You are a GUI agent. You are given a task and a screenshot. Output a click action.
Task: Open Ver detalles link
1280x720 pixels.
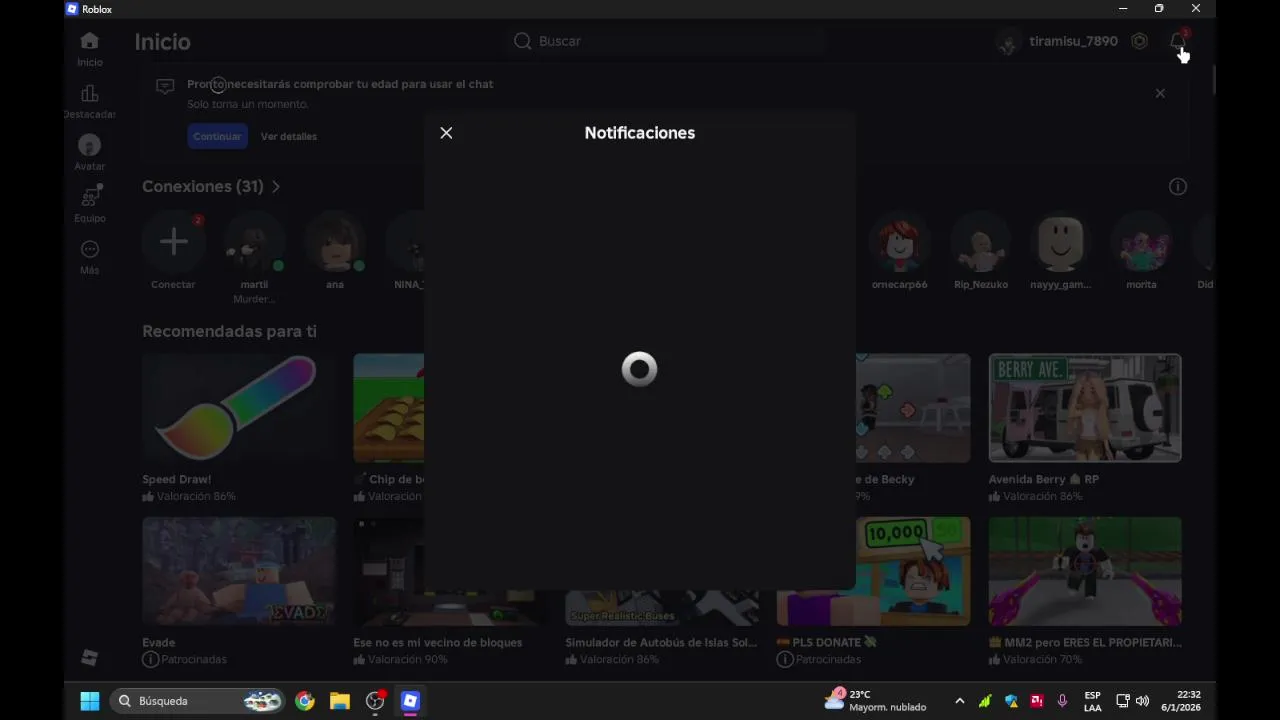tap(289, 136)
